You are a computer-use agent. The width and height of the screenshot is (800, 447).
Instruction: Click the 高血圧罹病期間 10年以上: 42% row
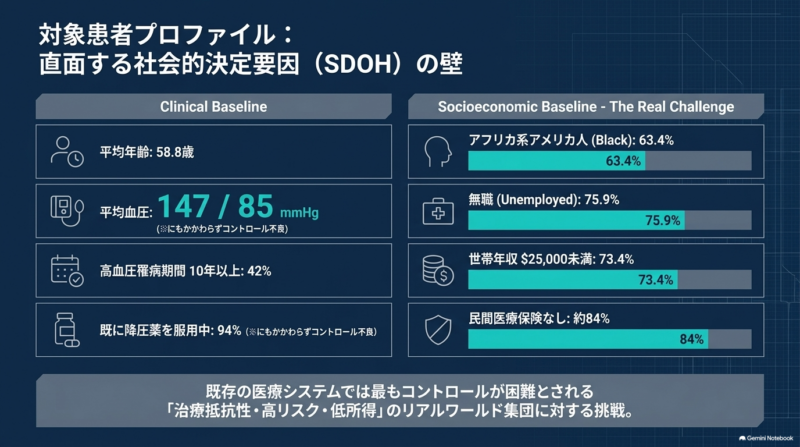pyautogui.click(x=214, y=270)
